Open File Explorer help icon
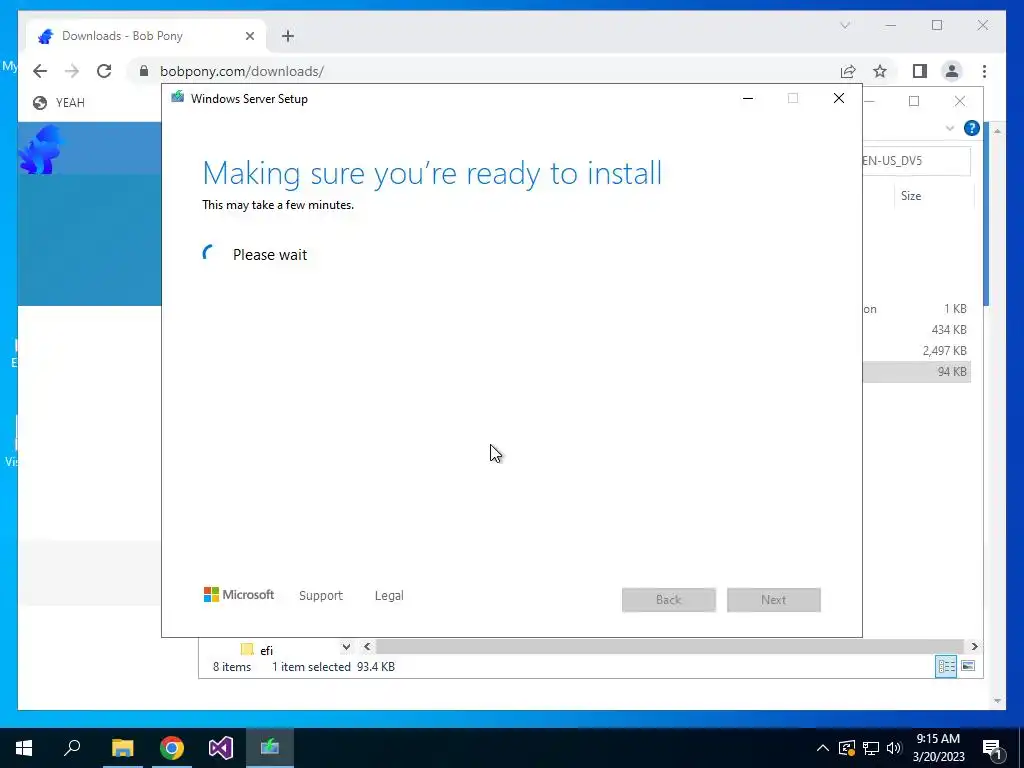This screenshot has height=768, width=1024. [x=972, y=128]
